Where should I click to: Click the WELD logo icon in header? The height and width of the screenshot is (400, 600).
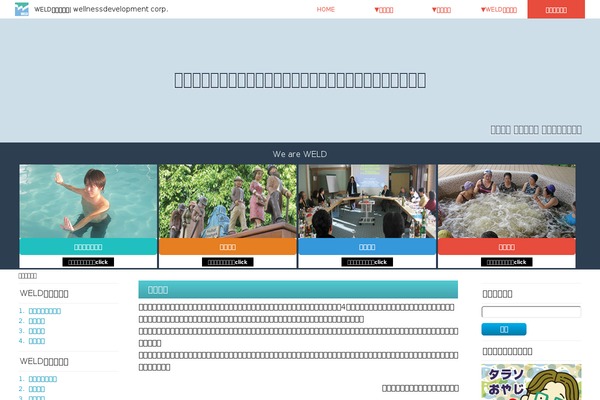22,9
